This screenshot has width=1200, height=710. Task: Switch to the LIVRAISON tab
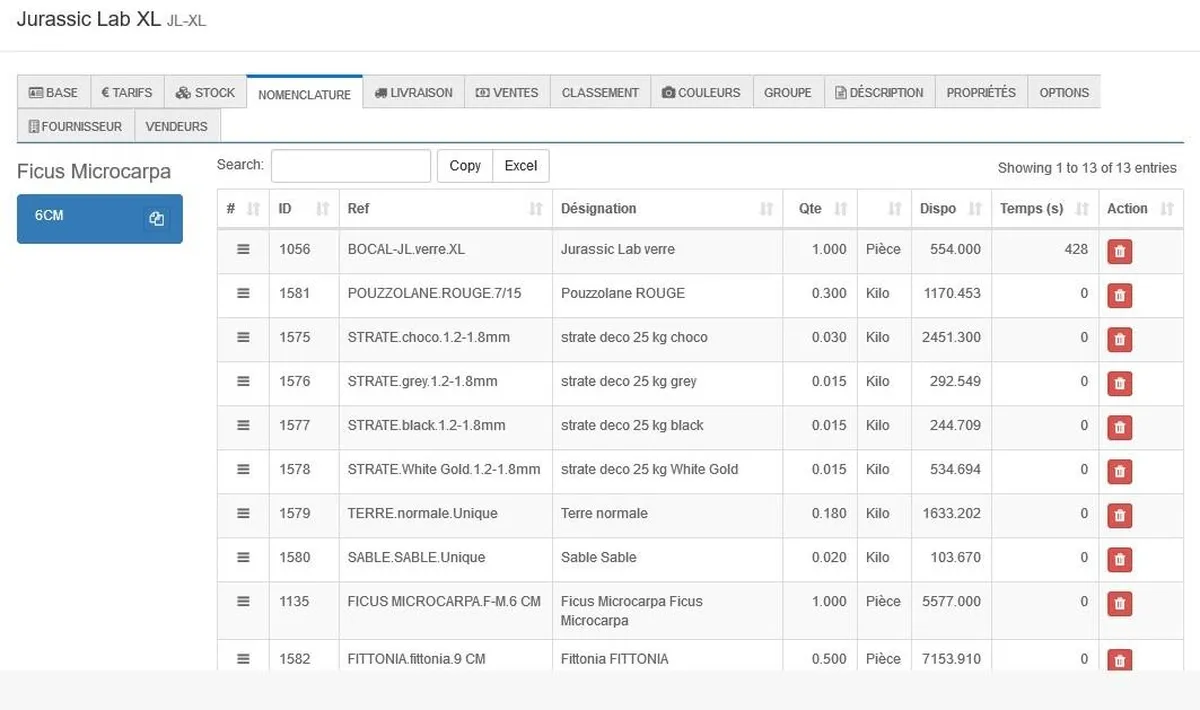click(413, 93)
